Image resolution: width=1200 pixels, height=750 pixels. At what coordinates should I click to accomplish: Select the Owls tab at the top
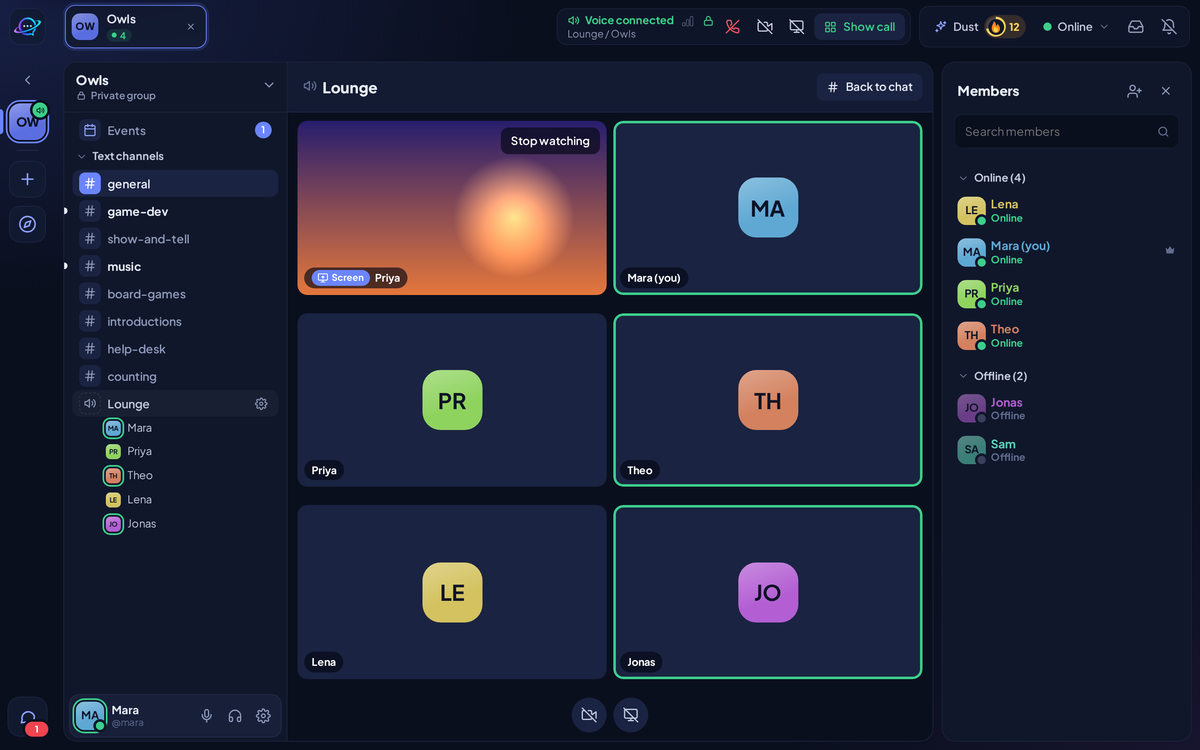click(136, 27)
